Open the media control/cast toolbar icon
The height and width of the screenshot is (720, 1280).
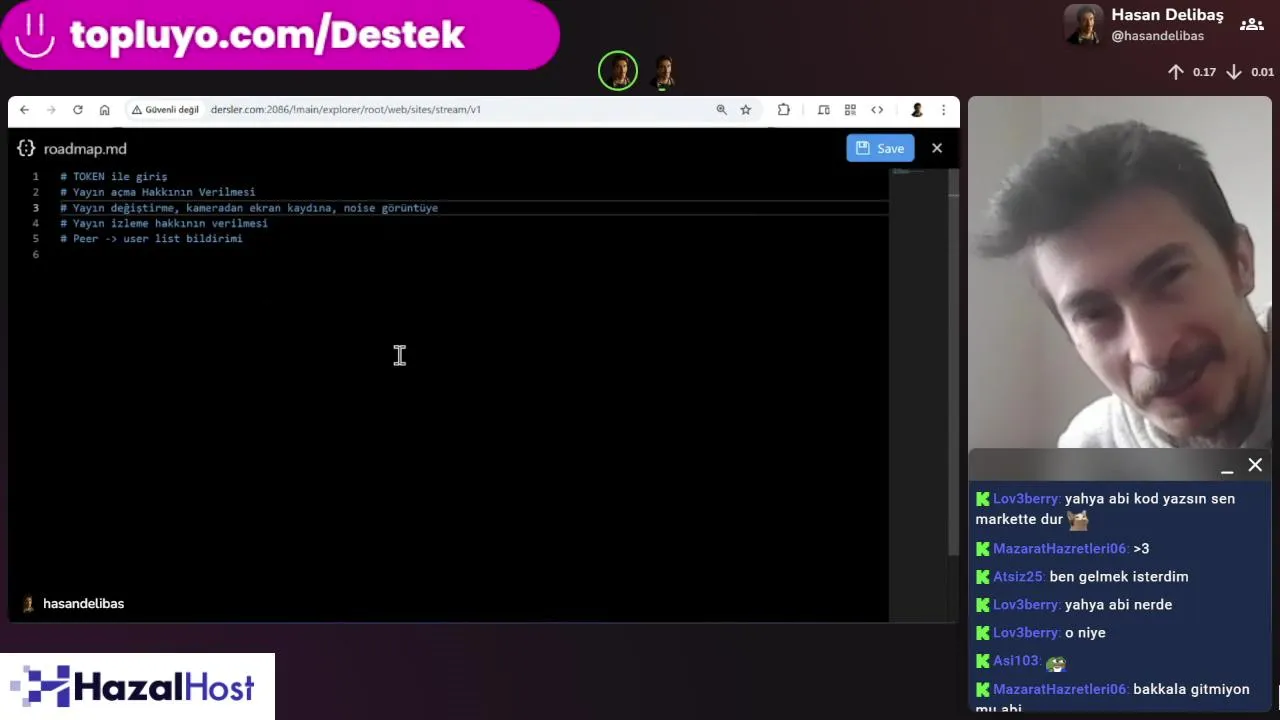pyautogui.click(x=824, y=110)
